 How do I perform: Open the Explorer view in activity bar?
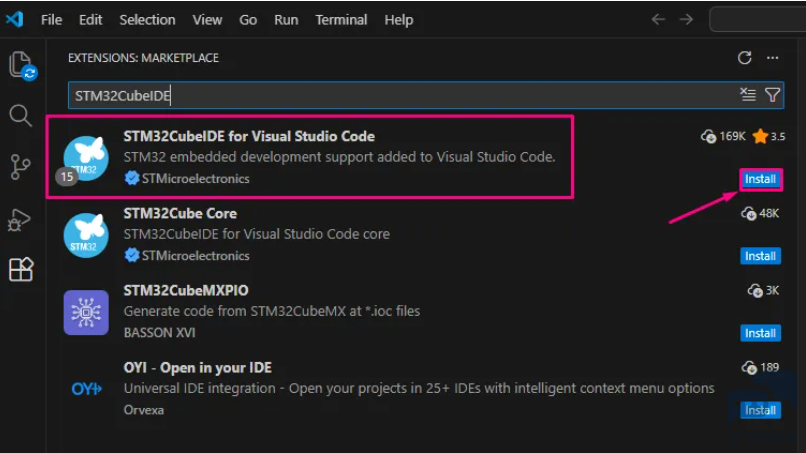22,65
